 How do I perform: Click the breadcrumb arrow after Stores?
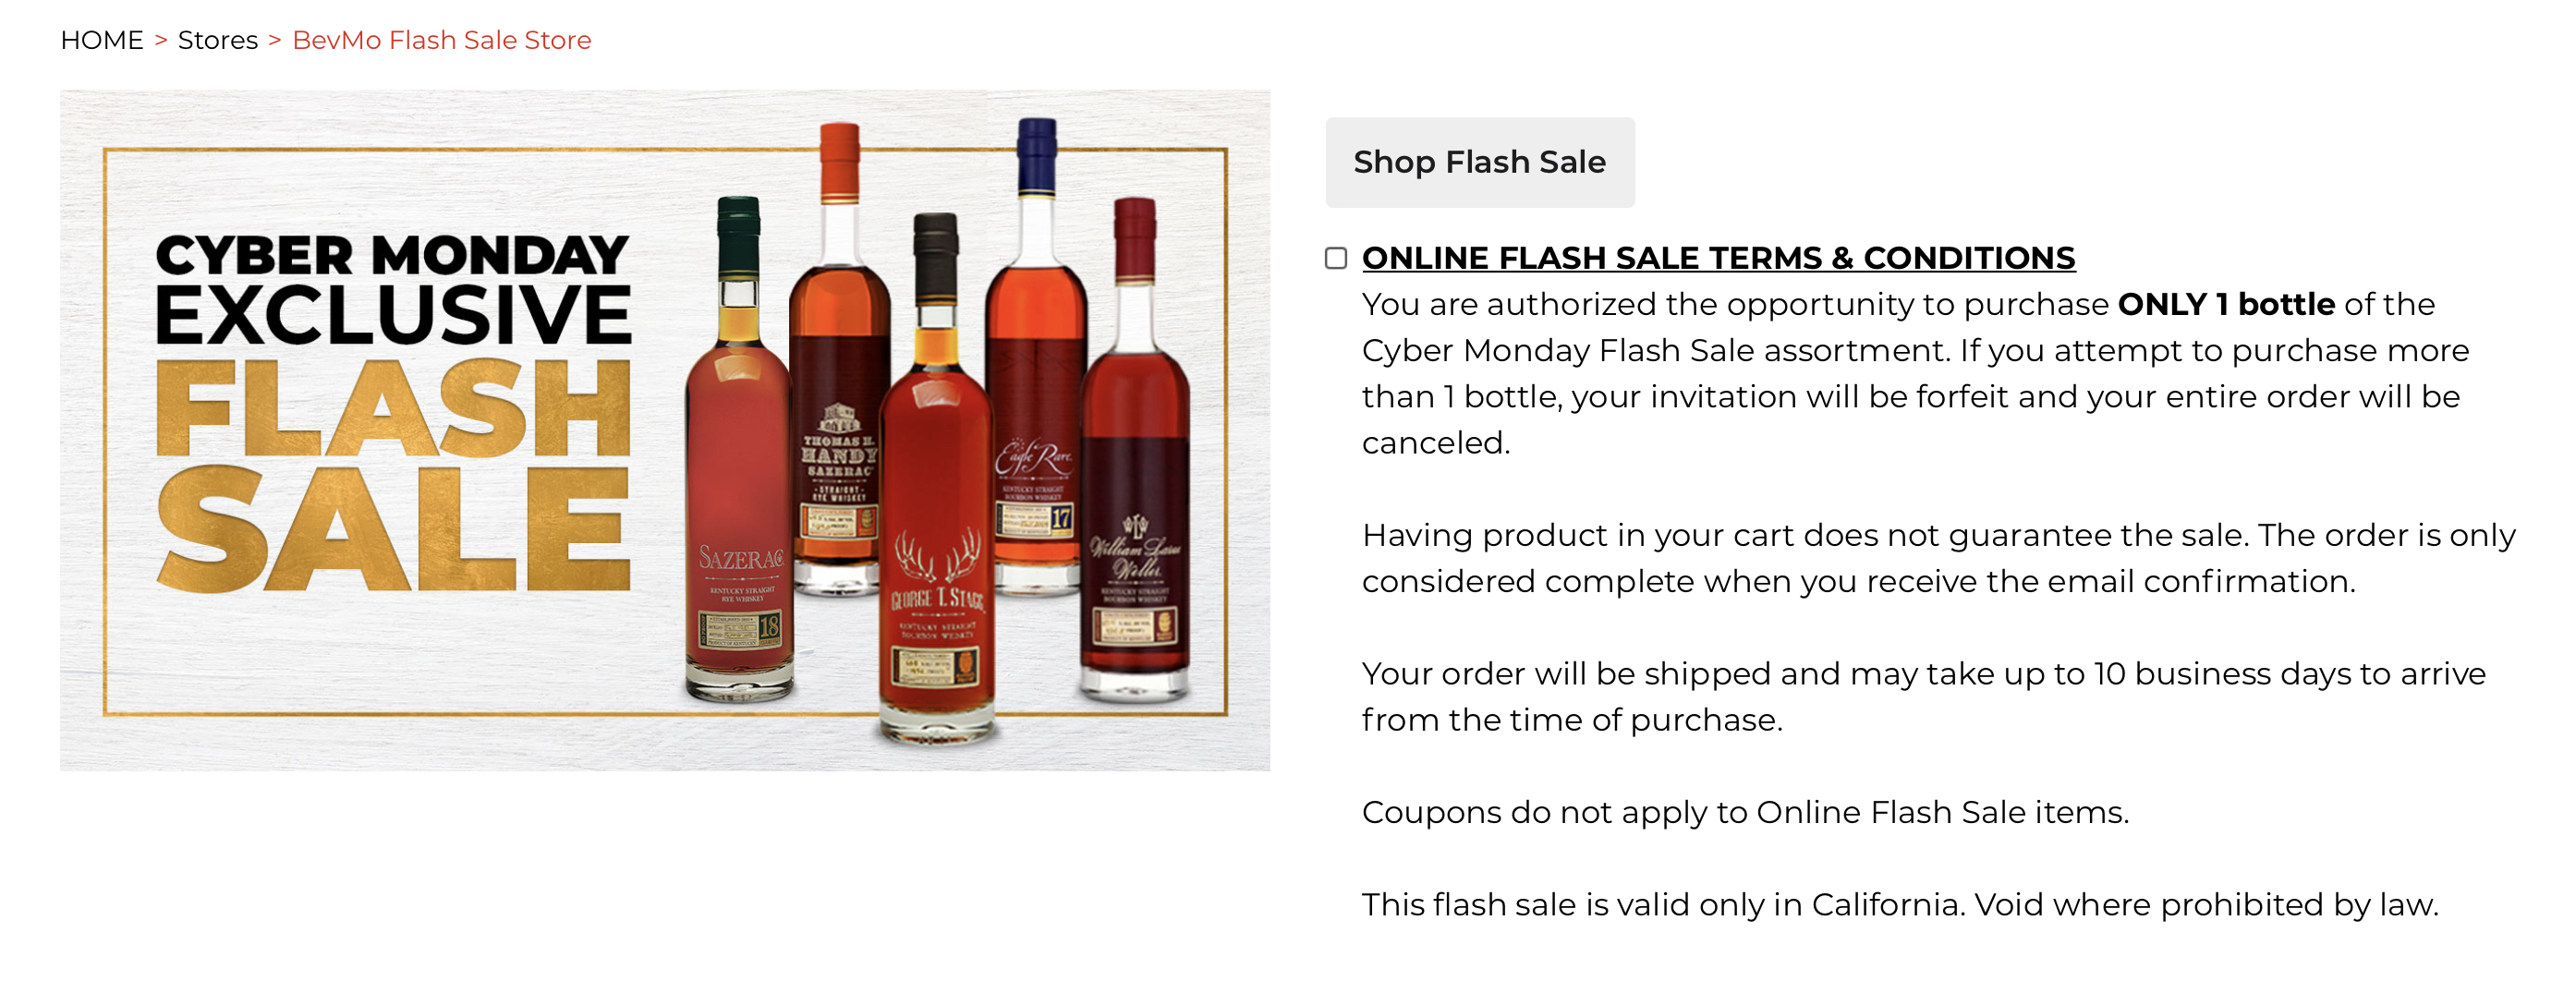point(275,40)
